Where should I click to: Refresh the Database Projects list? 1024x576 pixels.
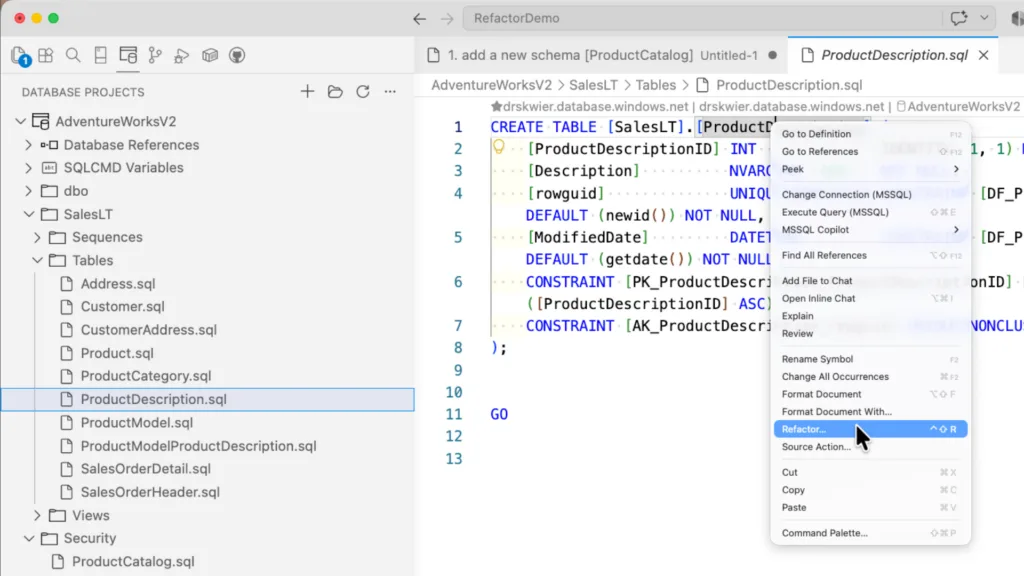pos(362,91)
